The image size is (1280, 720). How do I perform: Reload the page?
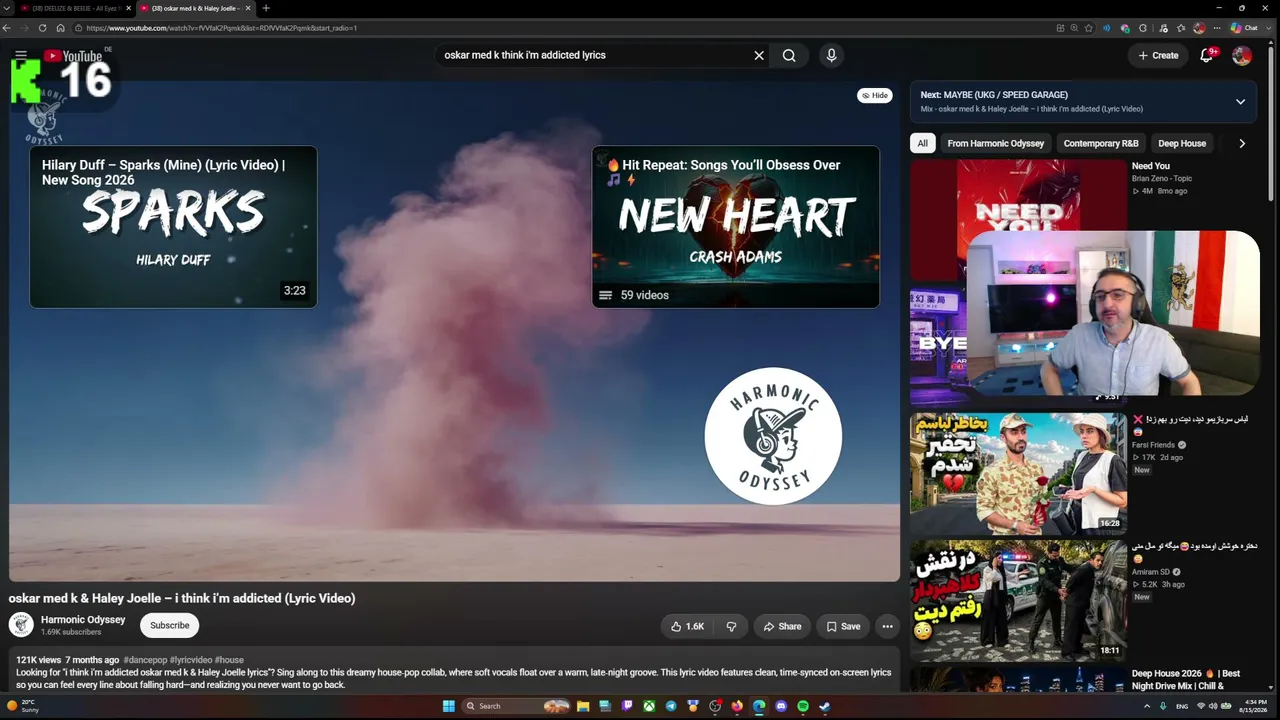[x=42, y=28]
